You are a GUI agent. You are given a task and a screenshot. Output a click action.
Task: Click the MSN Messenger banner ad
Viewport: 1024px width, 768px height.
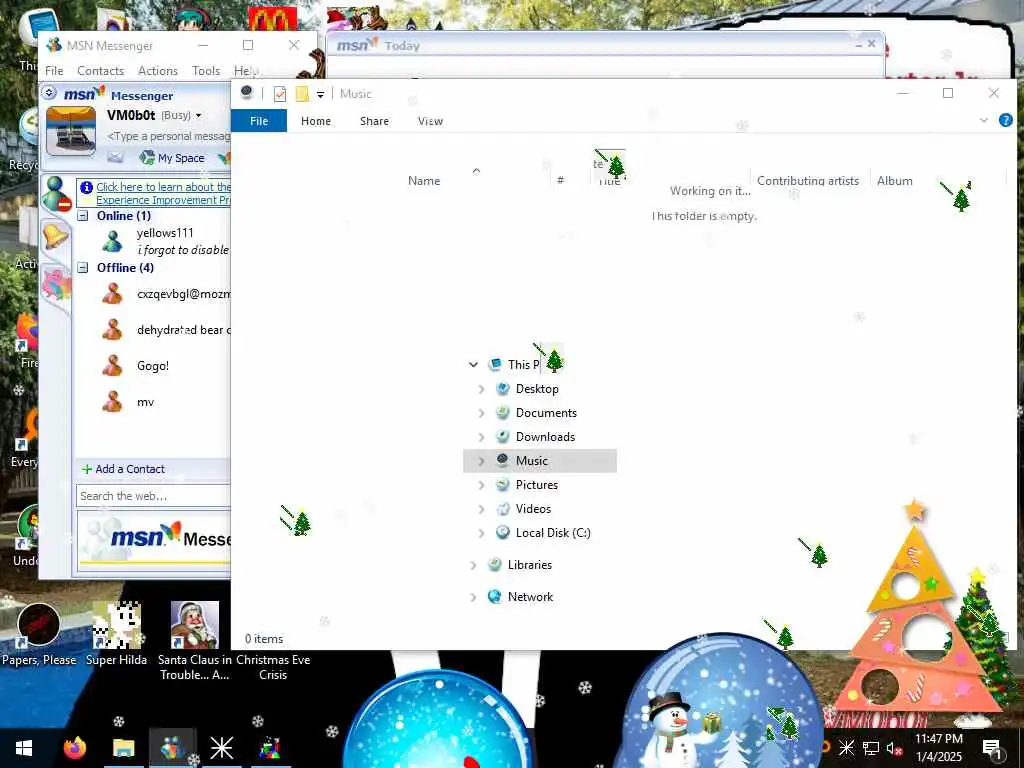(x=154, y=539)
